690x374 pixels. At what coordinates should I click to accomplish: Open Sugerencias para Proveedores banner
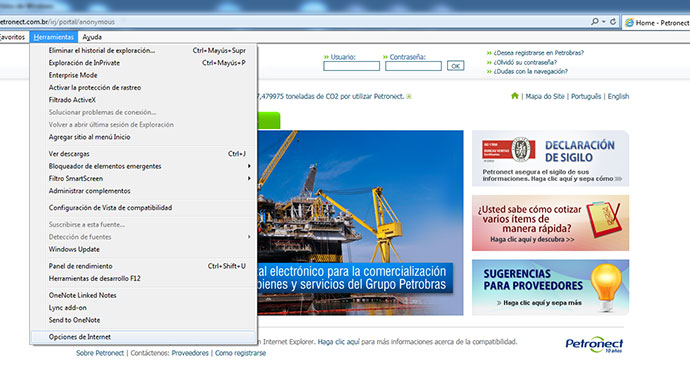(x=551, y=287)
